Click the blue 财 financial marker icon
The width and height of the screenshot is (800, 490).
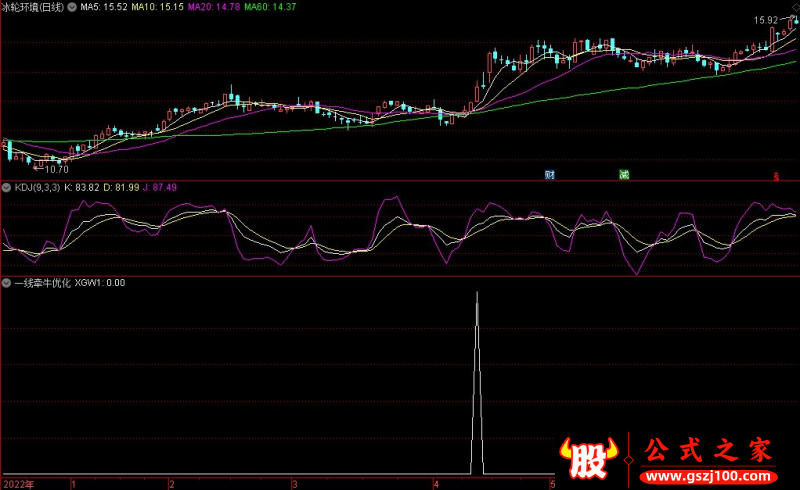click(x=549, y=175)
